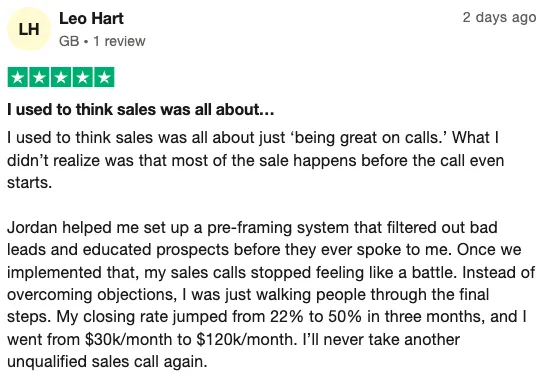This screenshot has height=388, width=542.
Task: Click the fifth green rating star
Action: [104, 77]
